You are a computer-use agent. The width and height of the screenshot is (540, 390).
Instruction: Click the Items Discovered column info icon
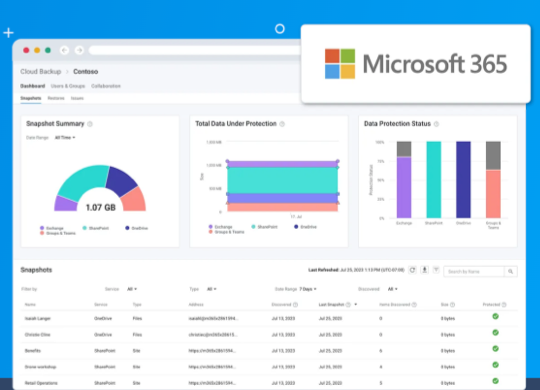(414, 305)
